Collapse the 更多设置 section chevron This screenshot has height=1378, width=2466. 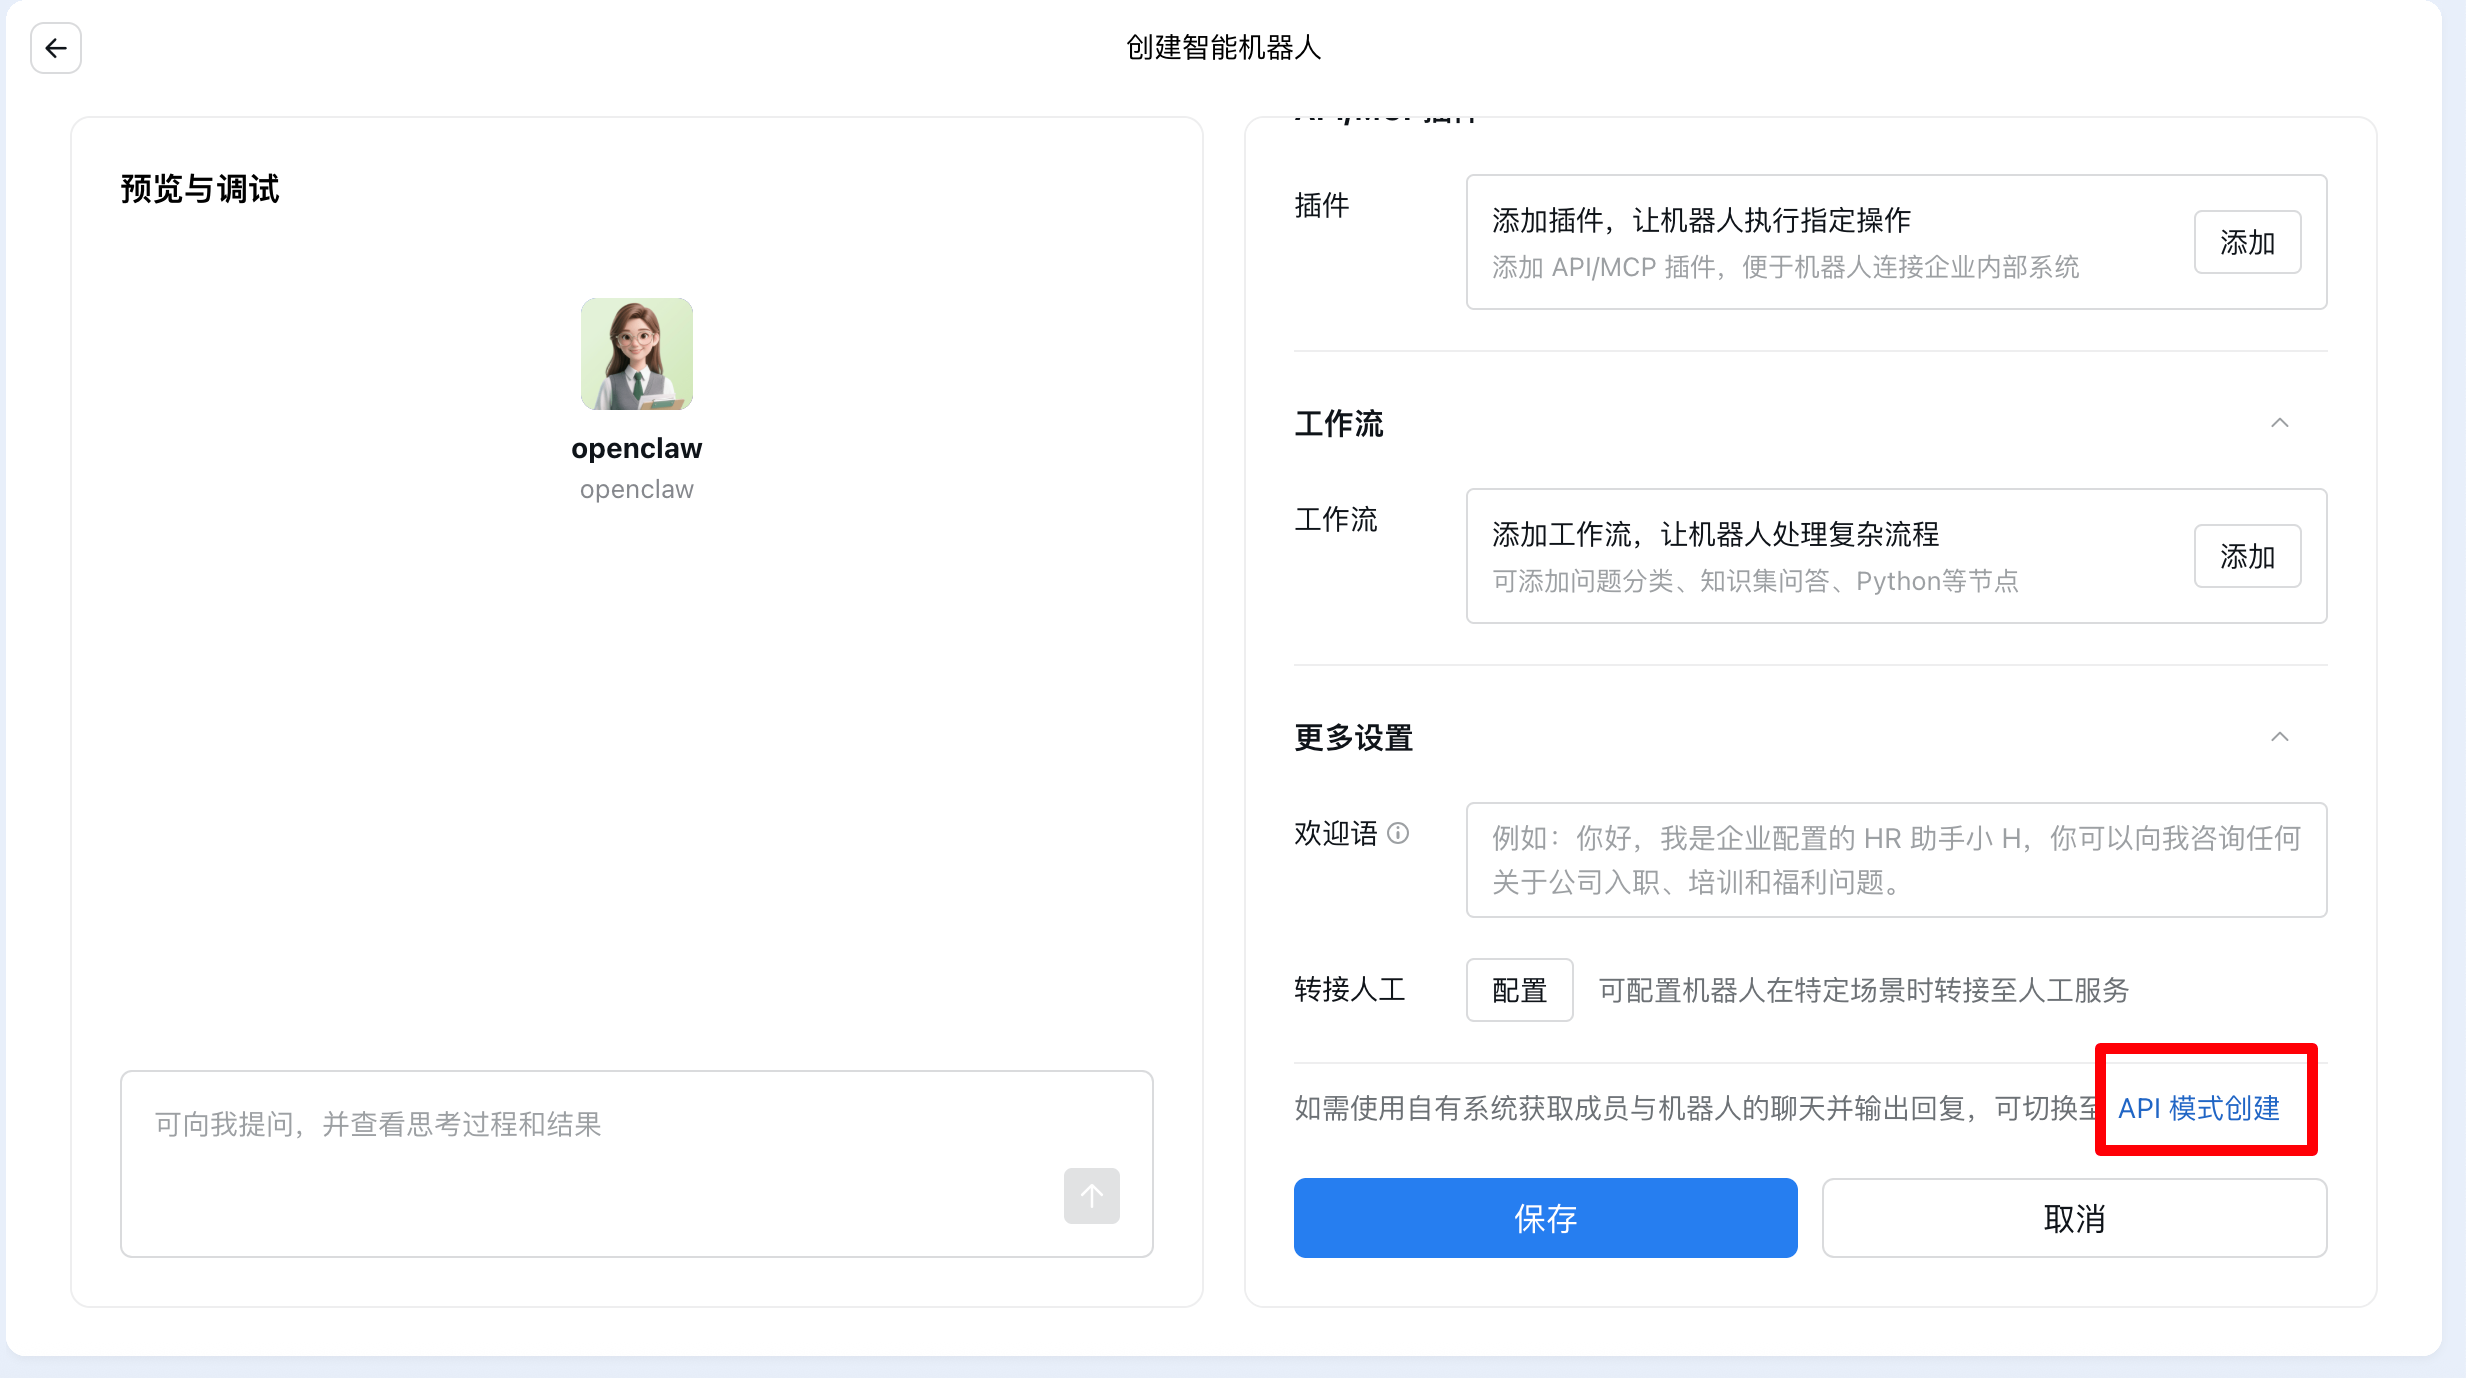[2279, 737]
